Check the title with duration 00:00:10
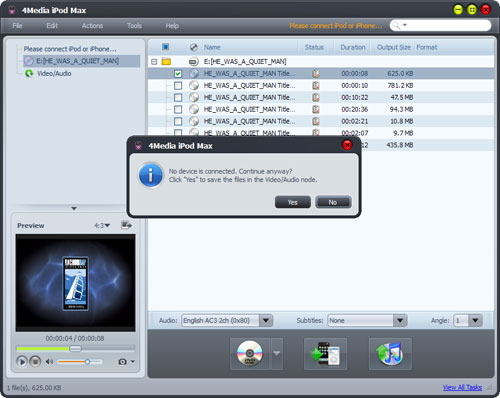This screenshot has height=398, width=500. pyautogui.click(x=178, y=86)
